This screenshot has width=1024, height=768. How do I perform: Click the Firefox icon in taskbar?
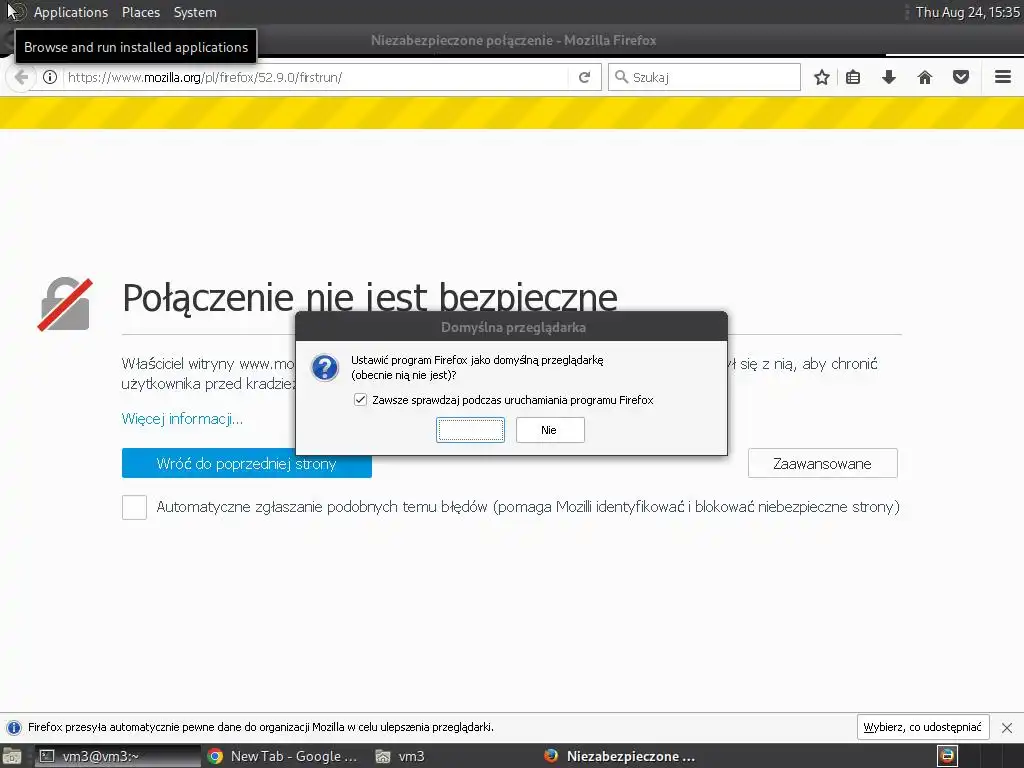pos(551,756)
